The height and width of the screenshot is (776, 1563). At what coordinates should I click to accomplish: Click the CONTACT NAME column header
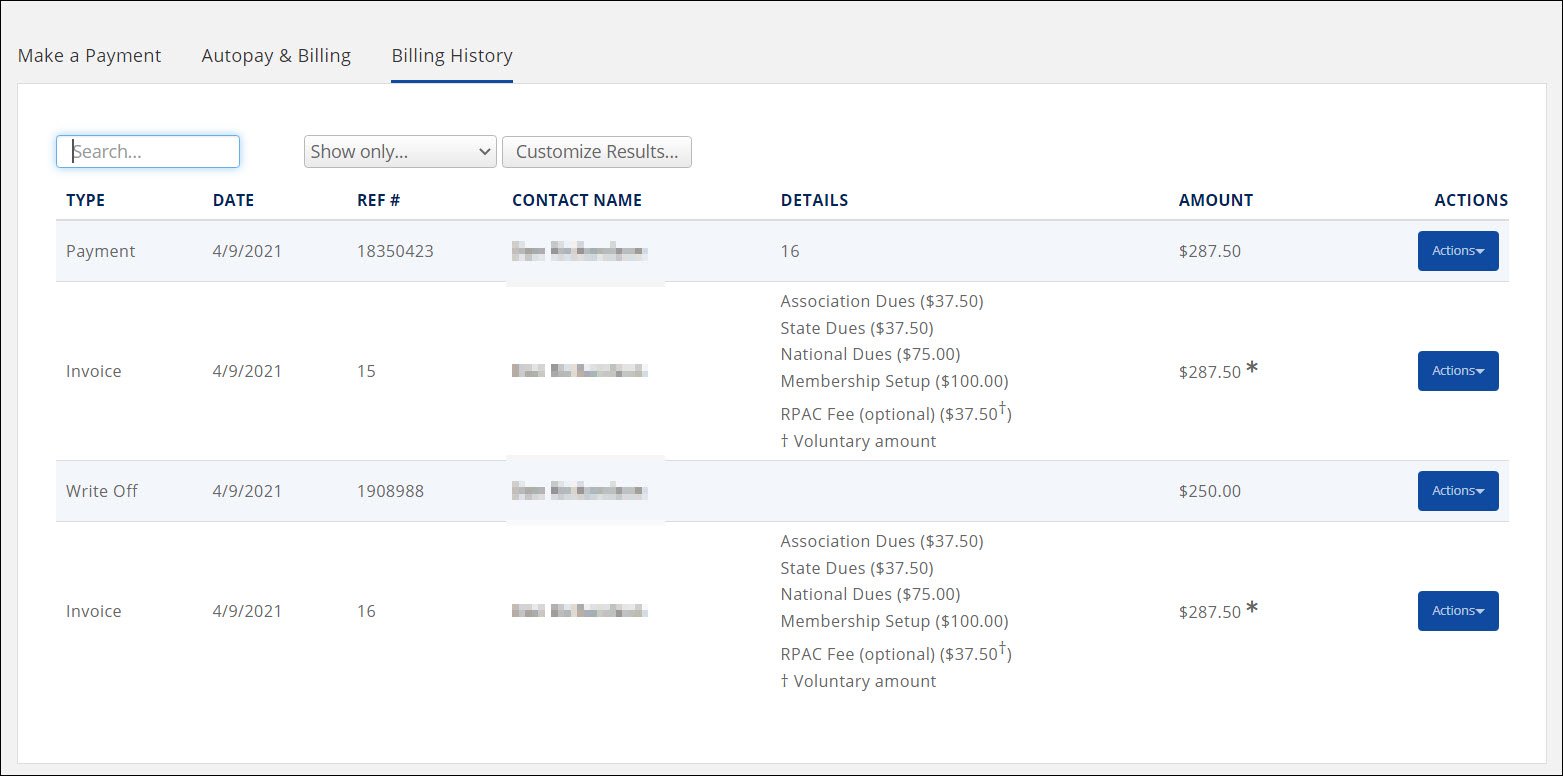(576, 200)
